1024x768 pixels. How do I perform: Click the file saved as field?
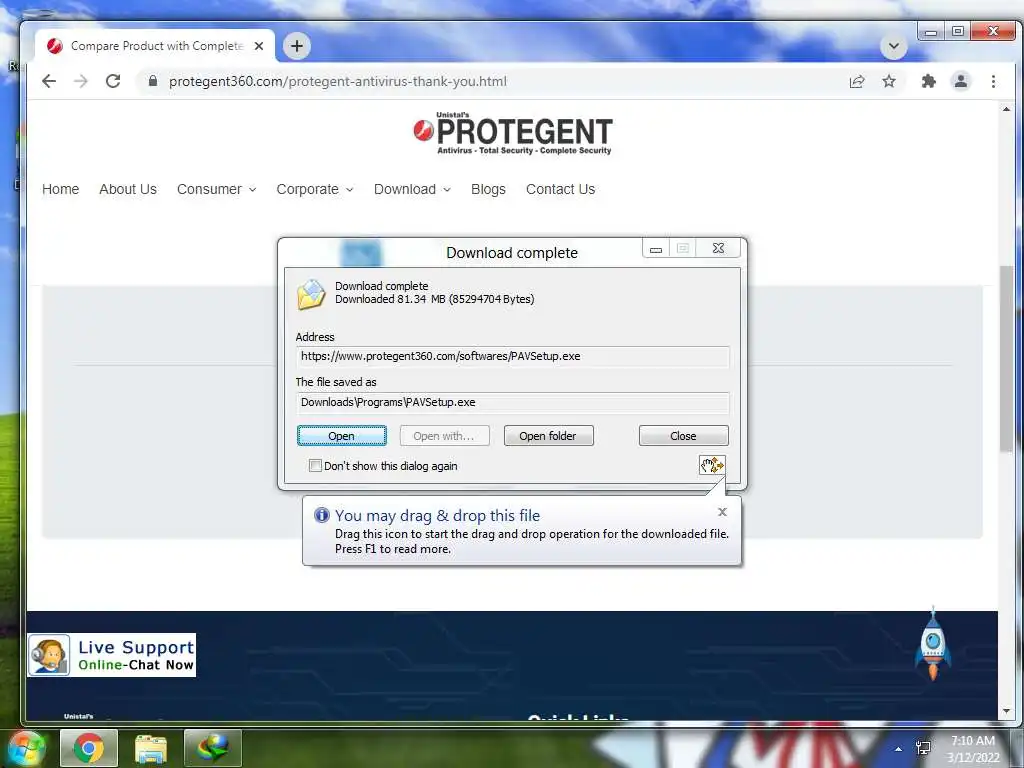[x=512, y=402]
